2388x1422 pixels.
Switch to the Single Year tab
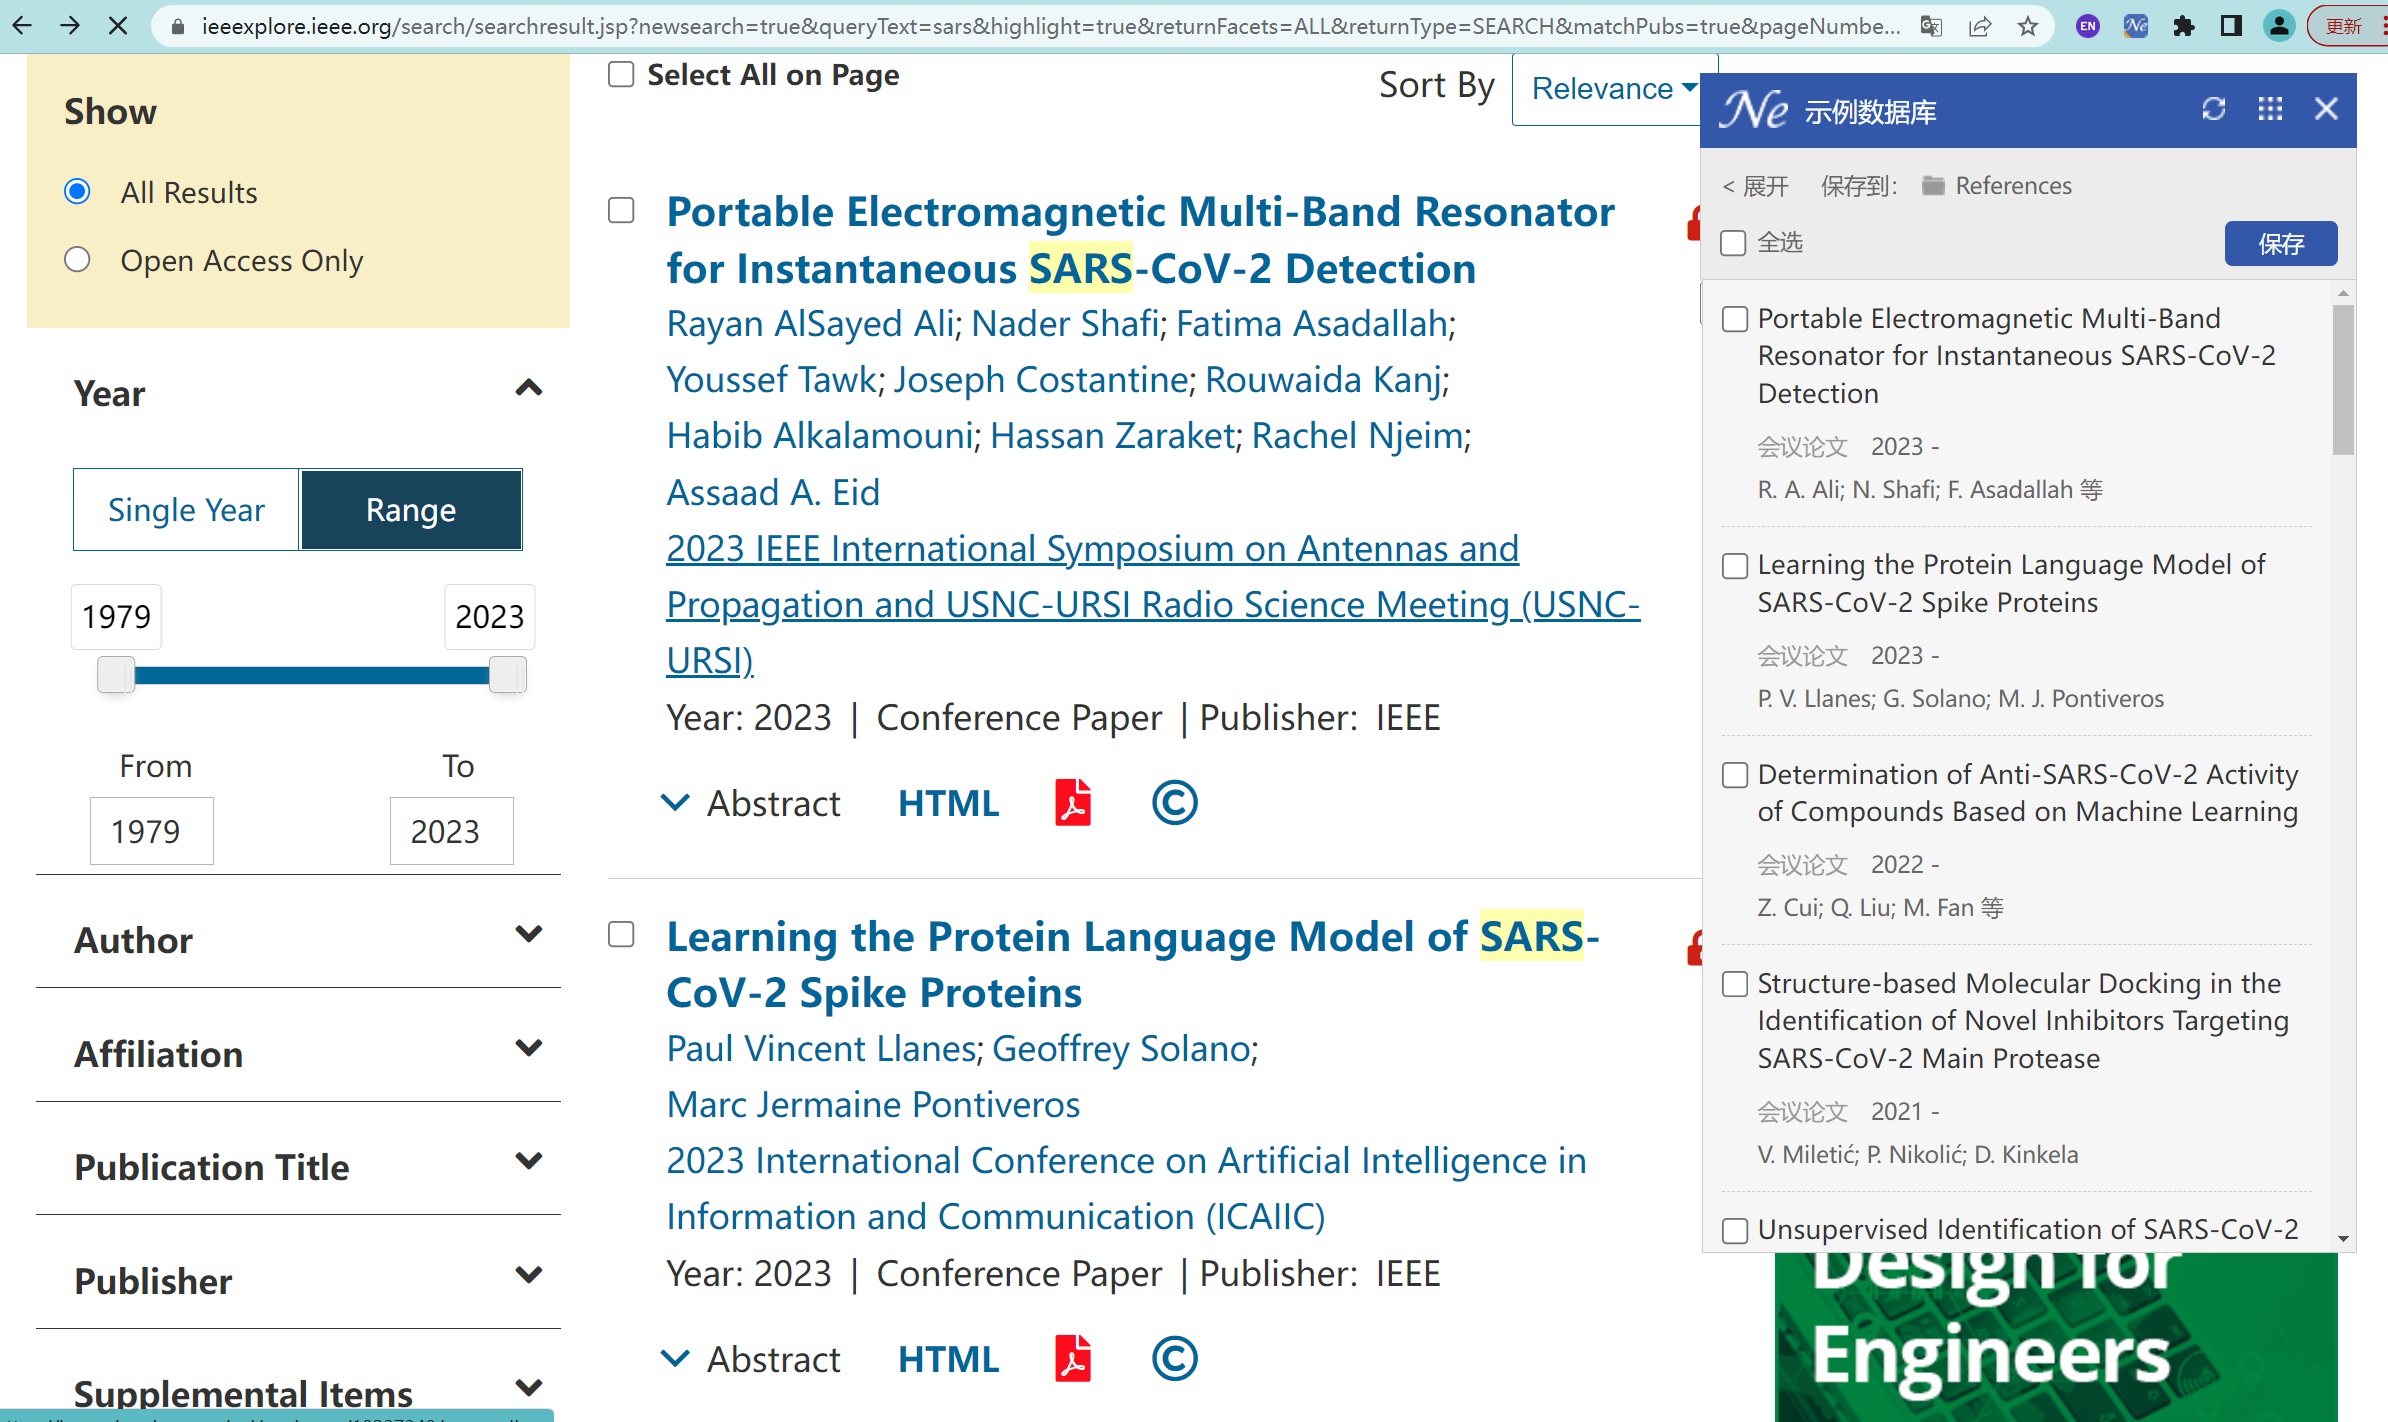click(x=186, y=509)
